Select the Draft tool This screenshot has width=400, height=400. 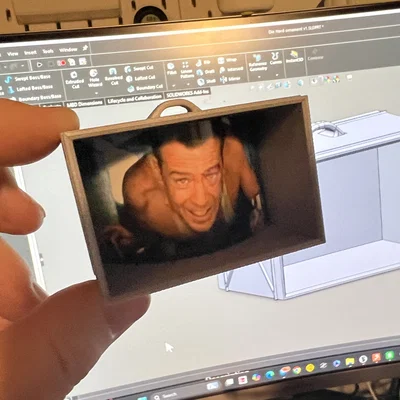(206, 72)
